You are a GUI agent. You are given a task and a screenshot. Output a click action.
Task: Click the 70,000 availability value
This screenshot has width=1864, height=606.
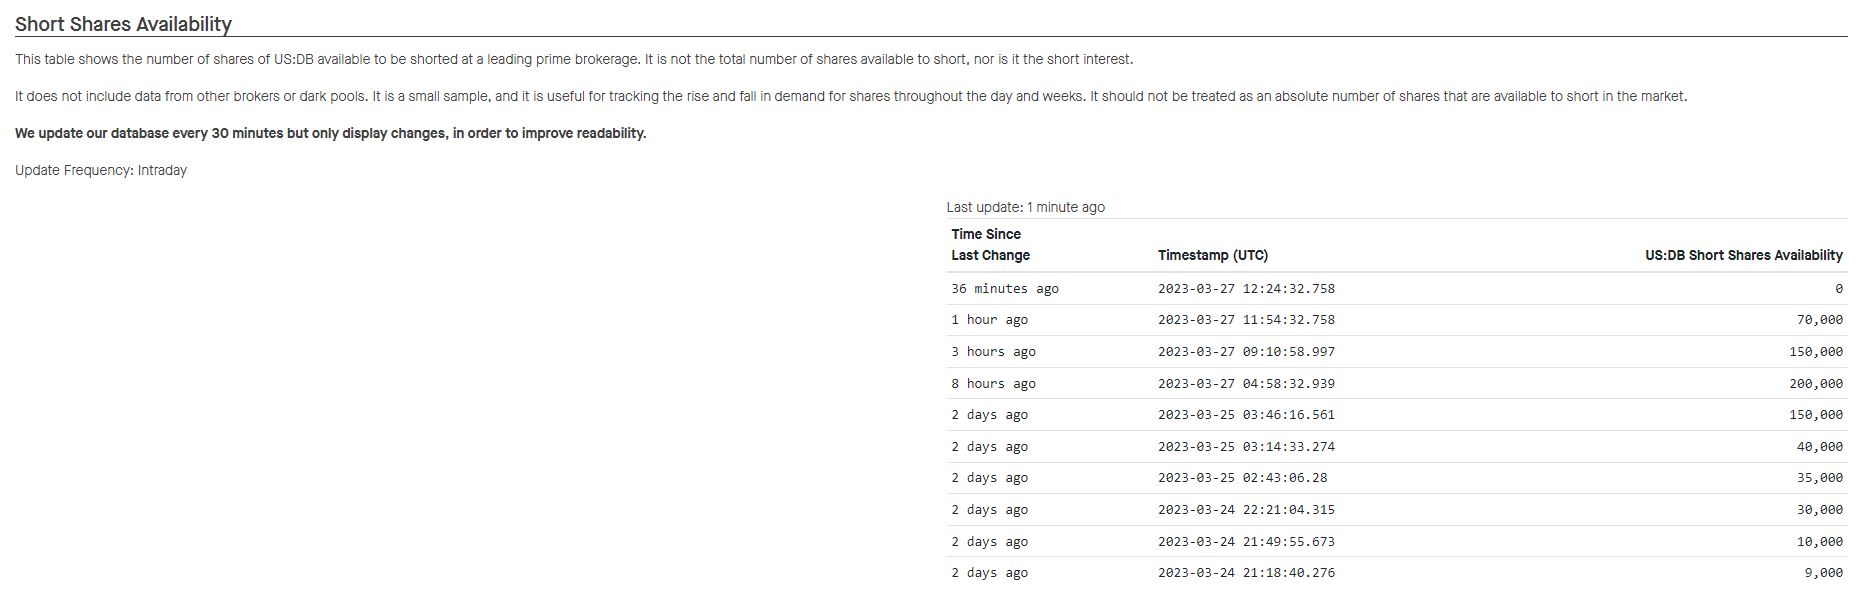(1819, 320)
